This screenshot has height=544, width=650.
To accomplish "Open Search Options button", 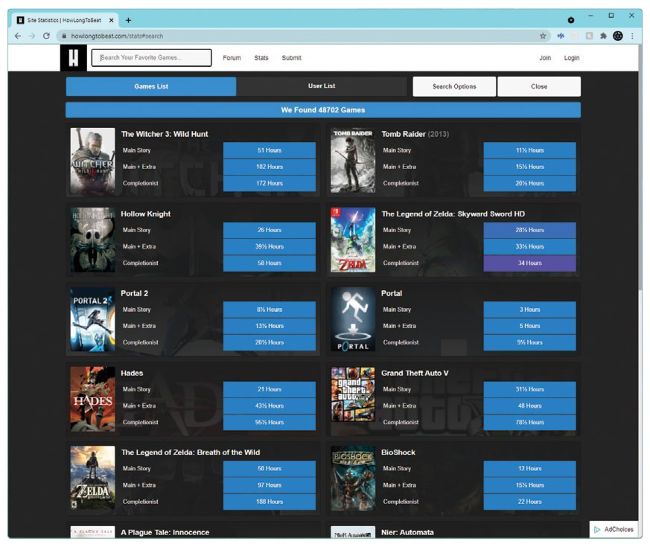I will [x=454, y=86].
